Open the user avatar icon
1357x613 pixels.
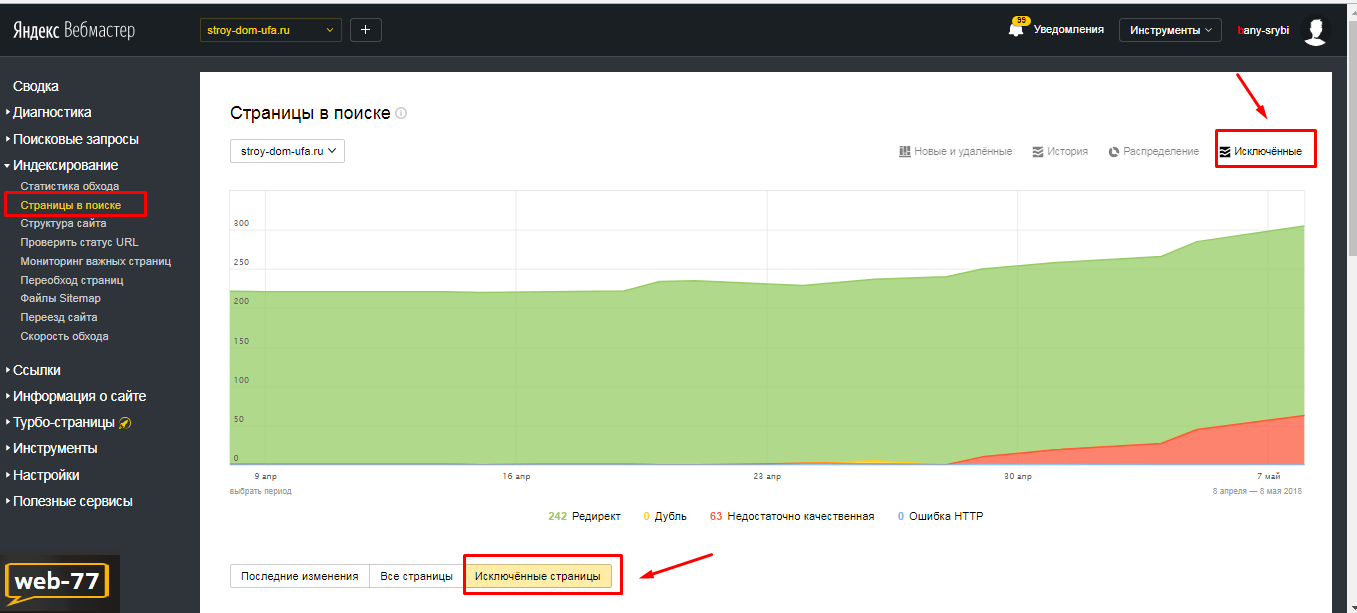(x=1316, y=30)
